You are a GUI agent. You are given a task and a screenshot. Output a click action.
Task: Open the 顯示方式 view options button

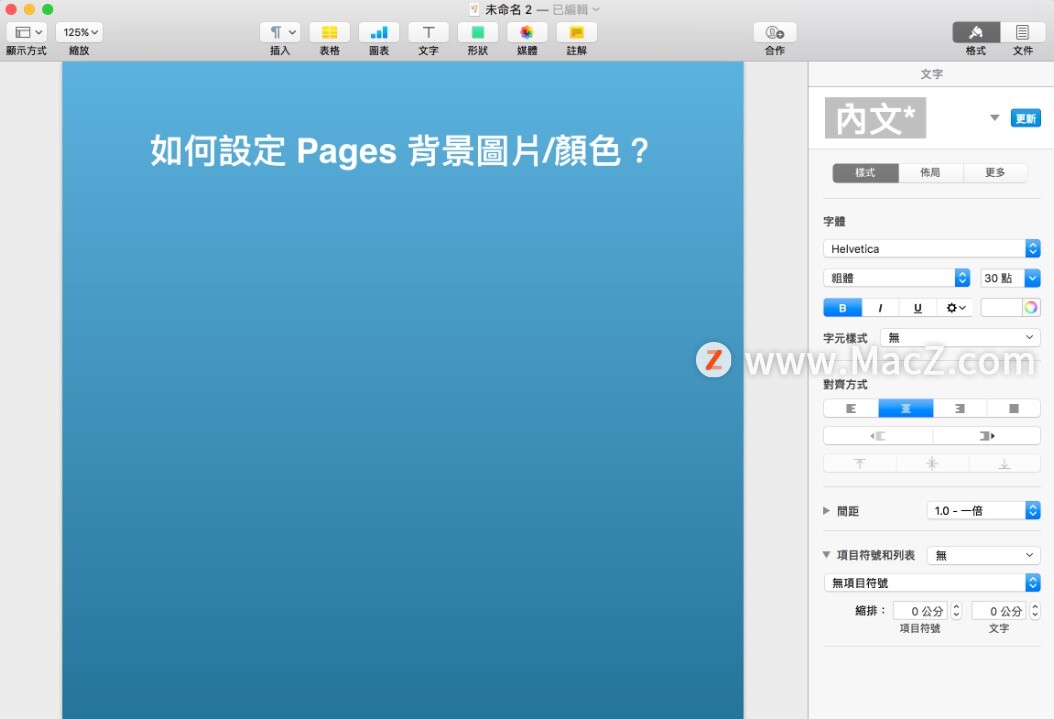pos(26,32)
